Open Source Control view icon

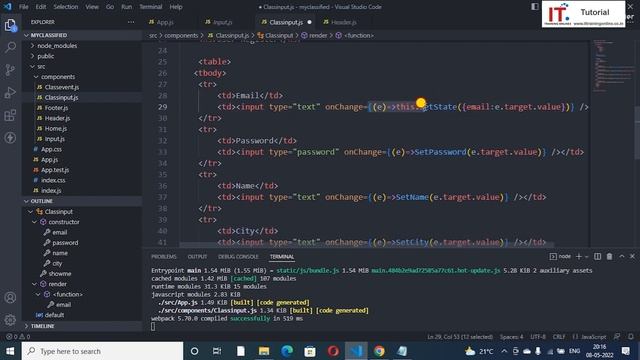tap(10, 70)
